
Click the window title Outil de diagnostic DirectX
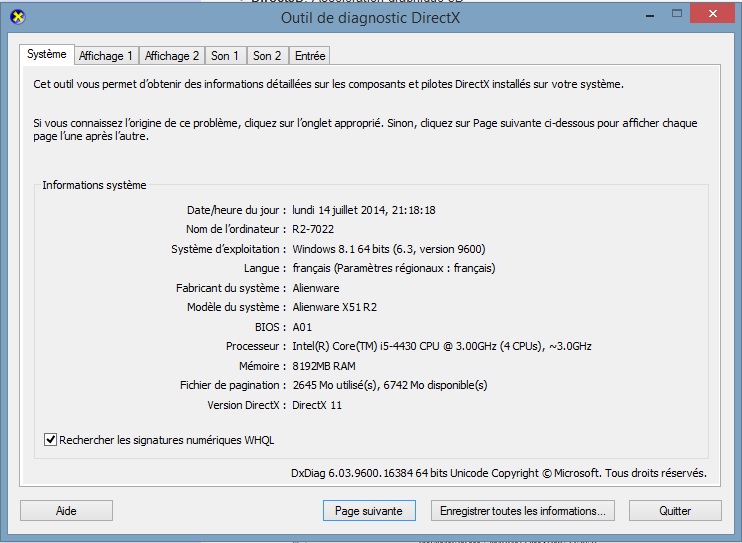[x=371, y=18]
